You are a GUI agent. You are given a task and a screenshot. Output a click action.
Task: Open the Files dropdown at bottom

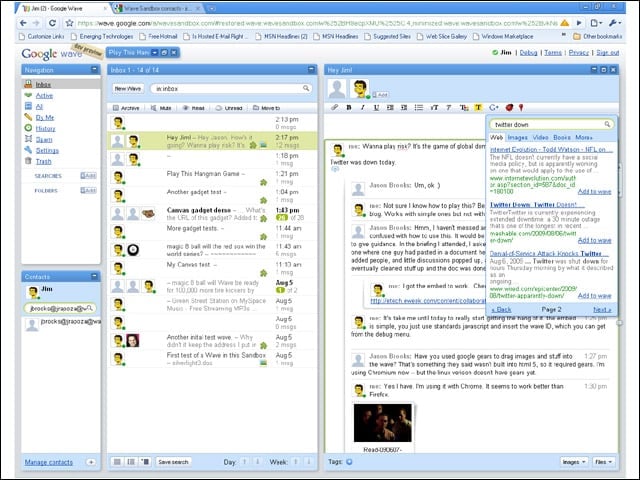604,462
